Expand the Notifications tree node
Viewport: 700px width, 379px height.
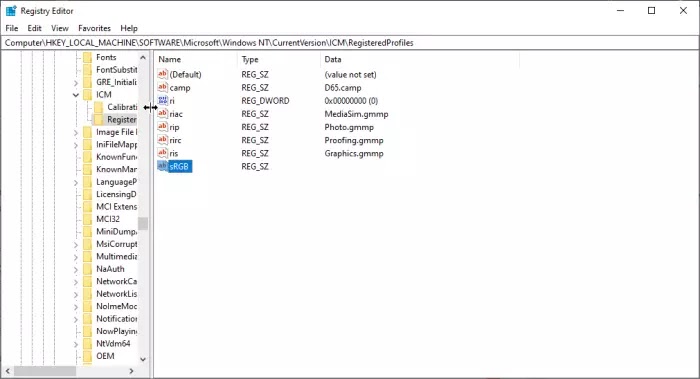76,319
